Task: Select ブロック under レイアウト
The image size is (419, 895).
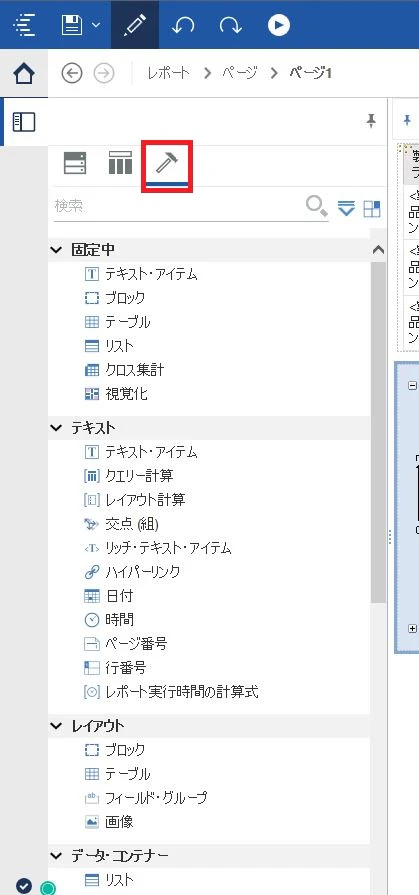Action: pyautogui.click(x=115, y=750)
